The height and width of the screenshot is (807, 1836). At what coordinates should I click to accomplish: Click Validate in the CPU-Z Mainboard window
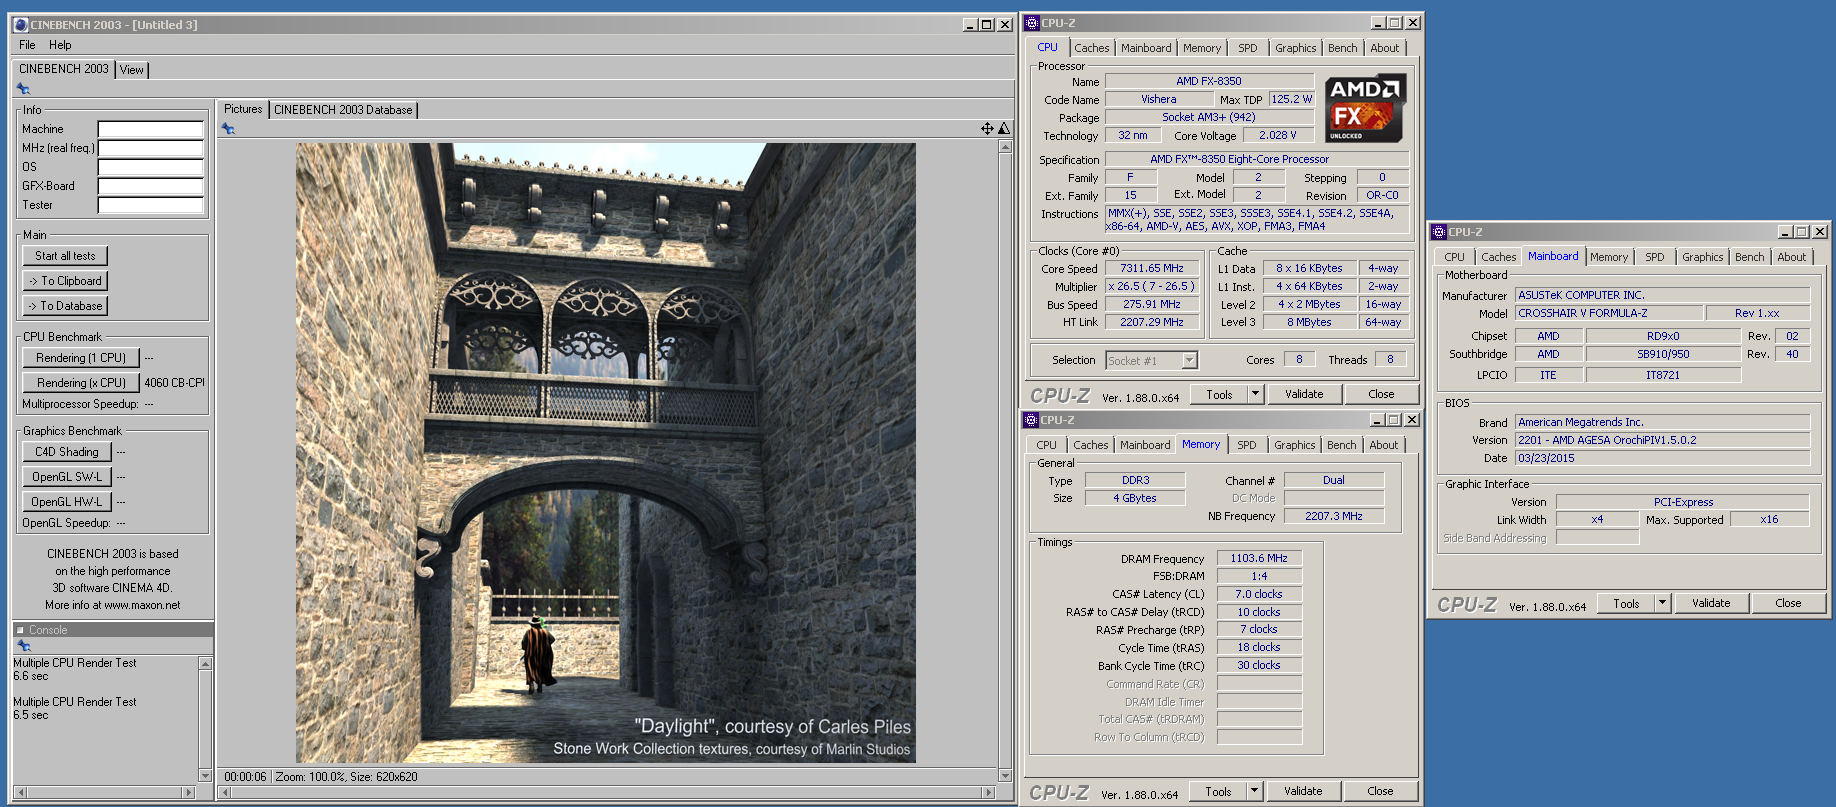1711,603
